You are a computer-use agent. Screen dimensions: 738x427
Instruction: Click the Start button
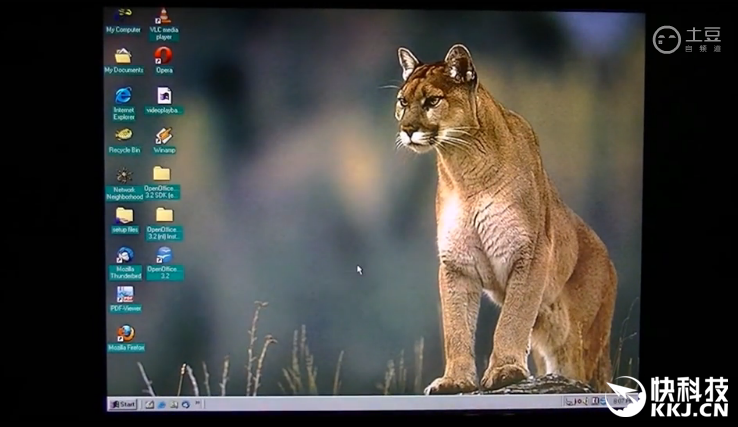pos(123,404)
